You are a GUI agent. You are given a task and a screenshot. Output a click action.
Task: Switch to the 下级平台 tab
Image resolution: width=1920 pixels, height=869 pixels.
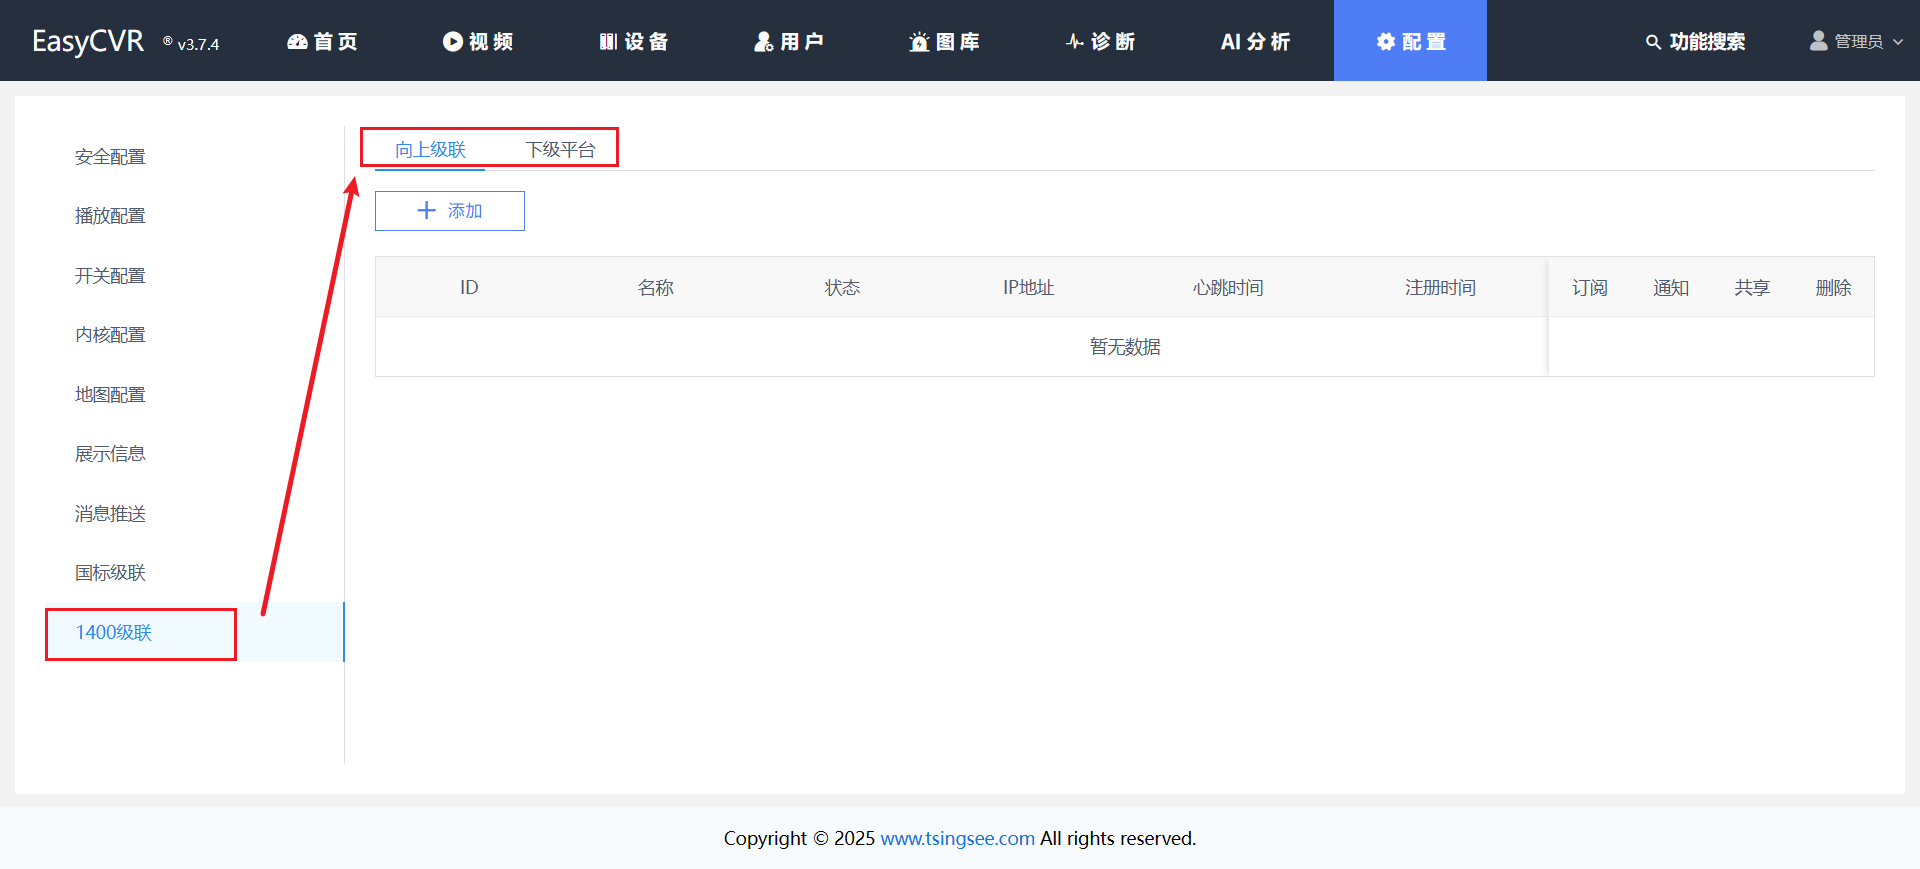560,150
